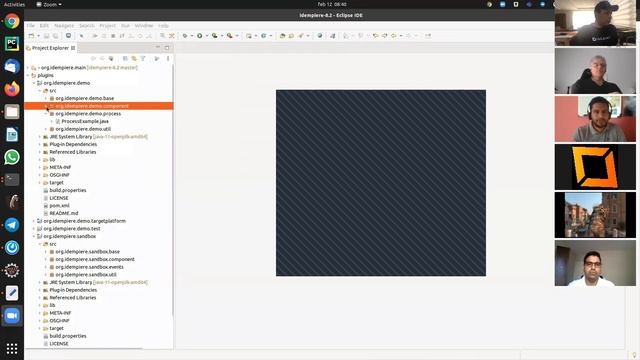Open dropdown arrow next to Back arrow
The image size is (640, 360).
point(401,36)
